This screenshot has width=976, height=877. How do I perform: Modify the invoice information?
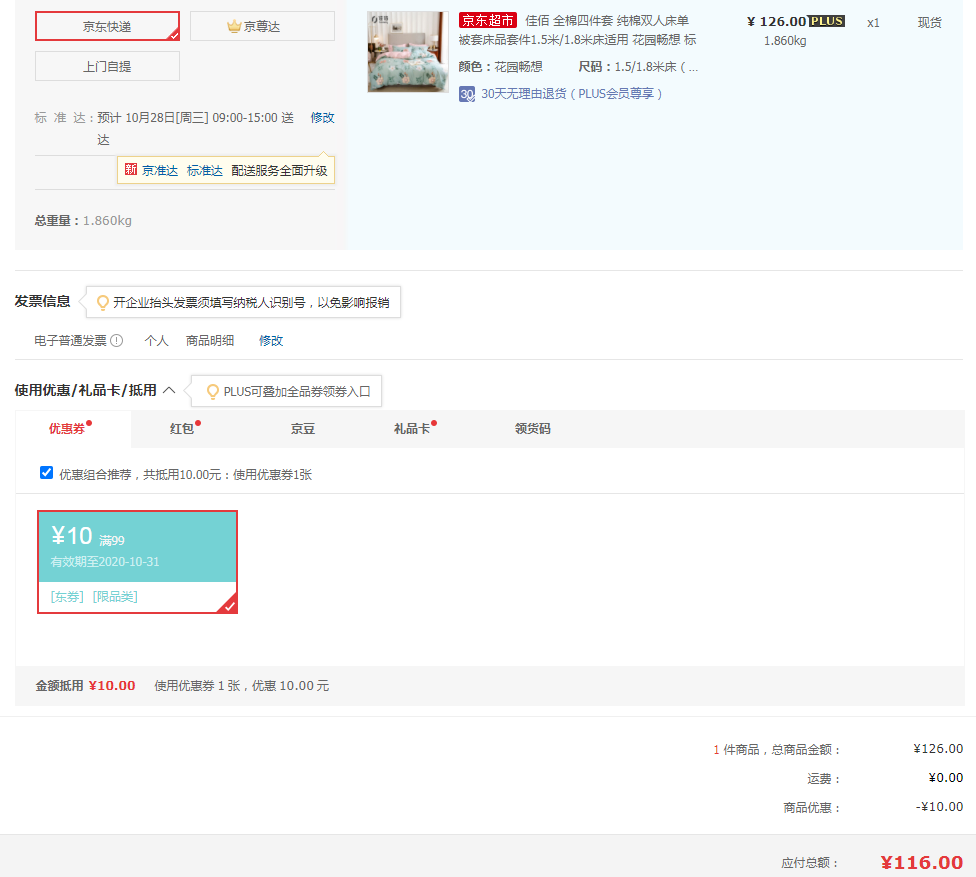click(271, 340)
